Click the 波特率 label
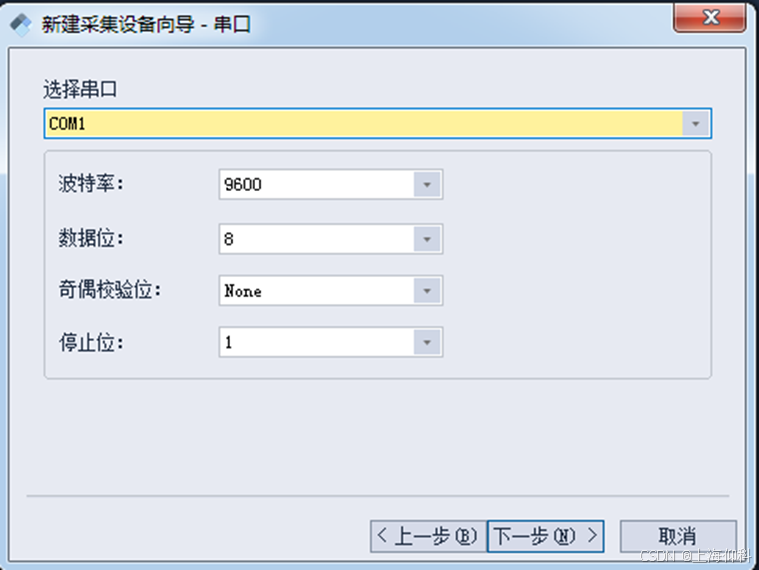The height and width of the screenshot is (570, 759). click(88, 185)
